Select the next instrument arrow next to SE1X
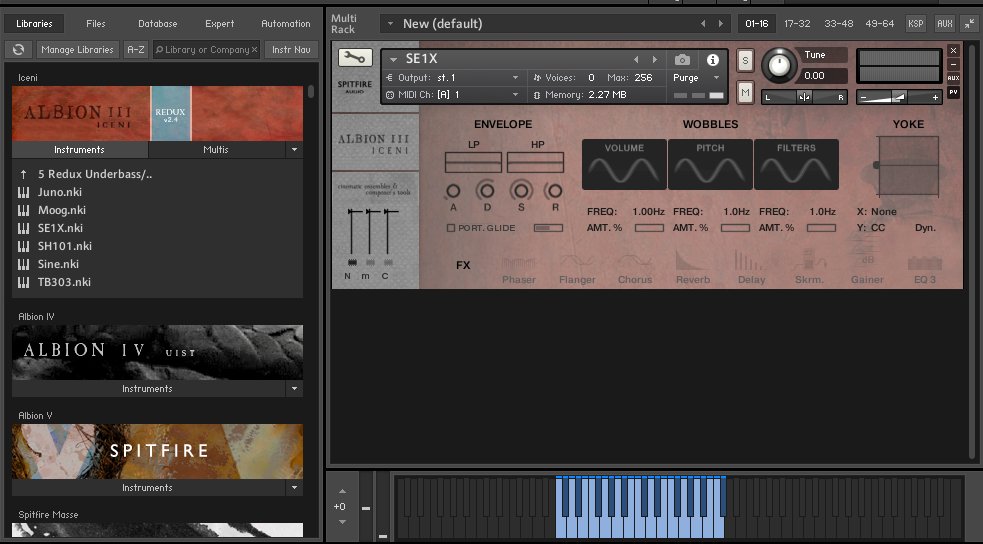The image size is (983, 544). click(x=655, y=60)
